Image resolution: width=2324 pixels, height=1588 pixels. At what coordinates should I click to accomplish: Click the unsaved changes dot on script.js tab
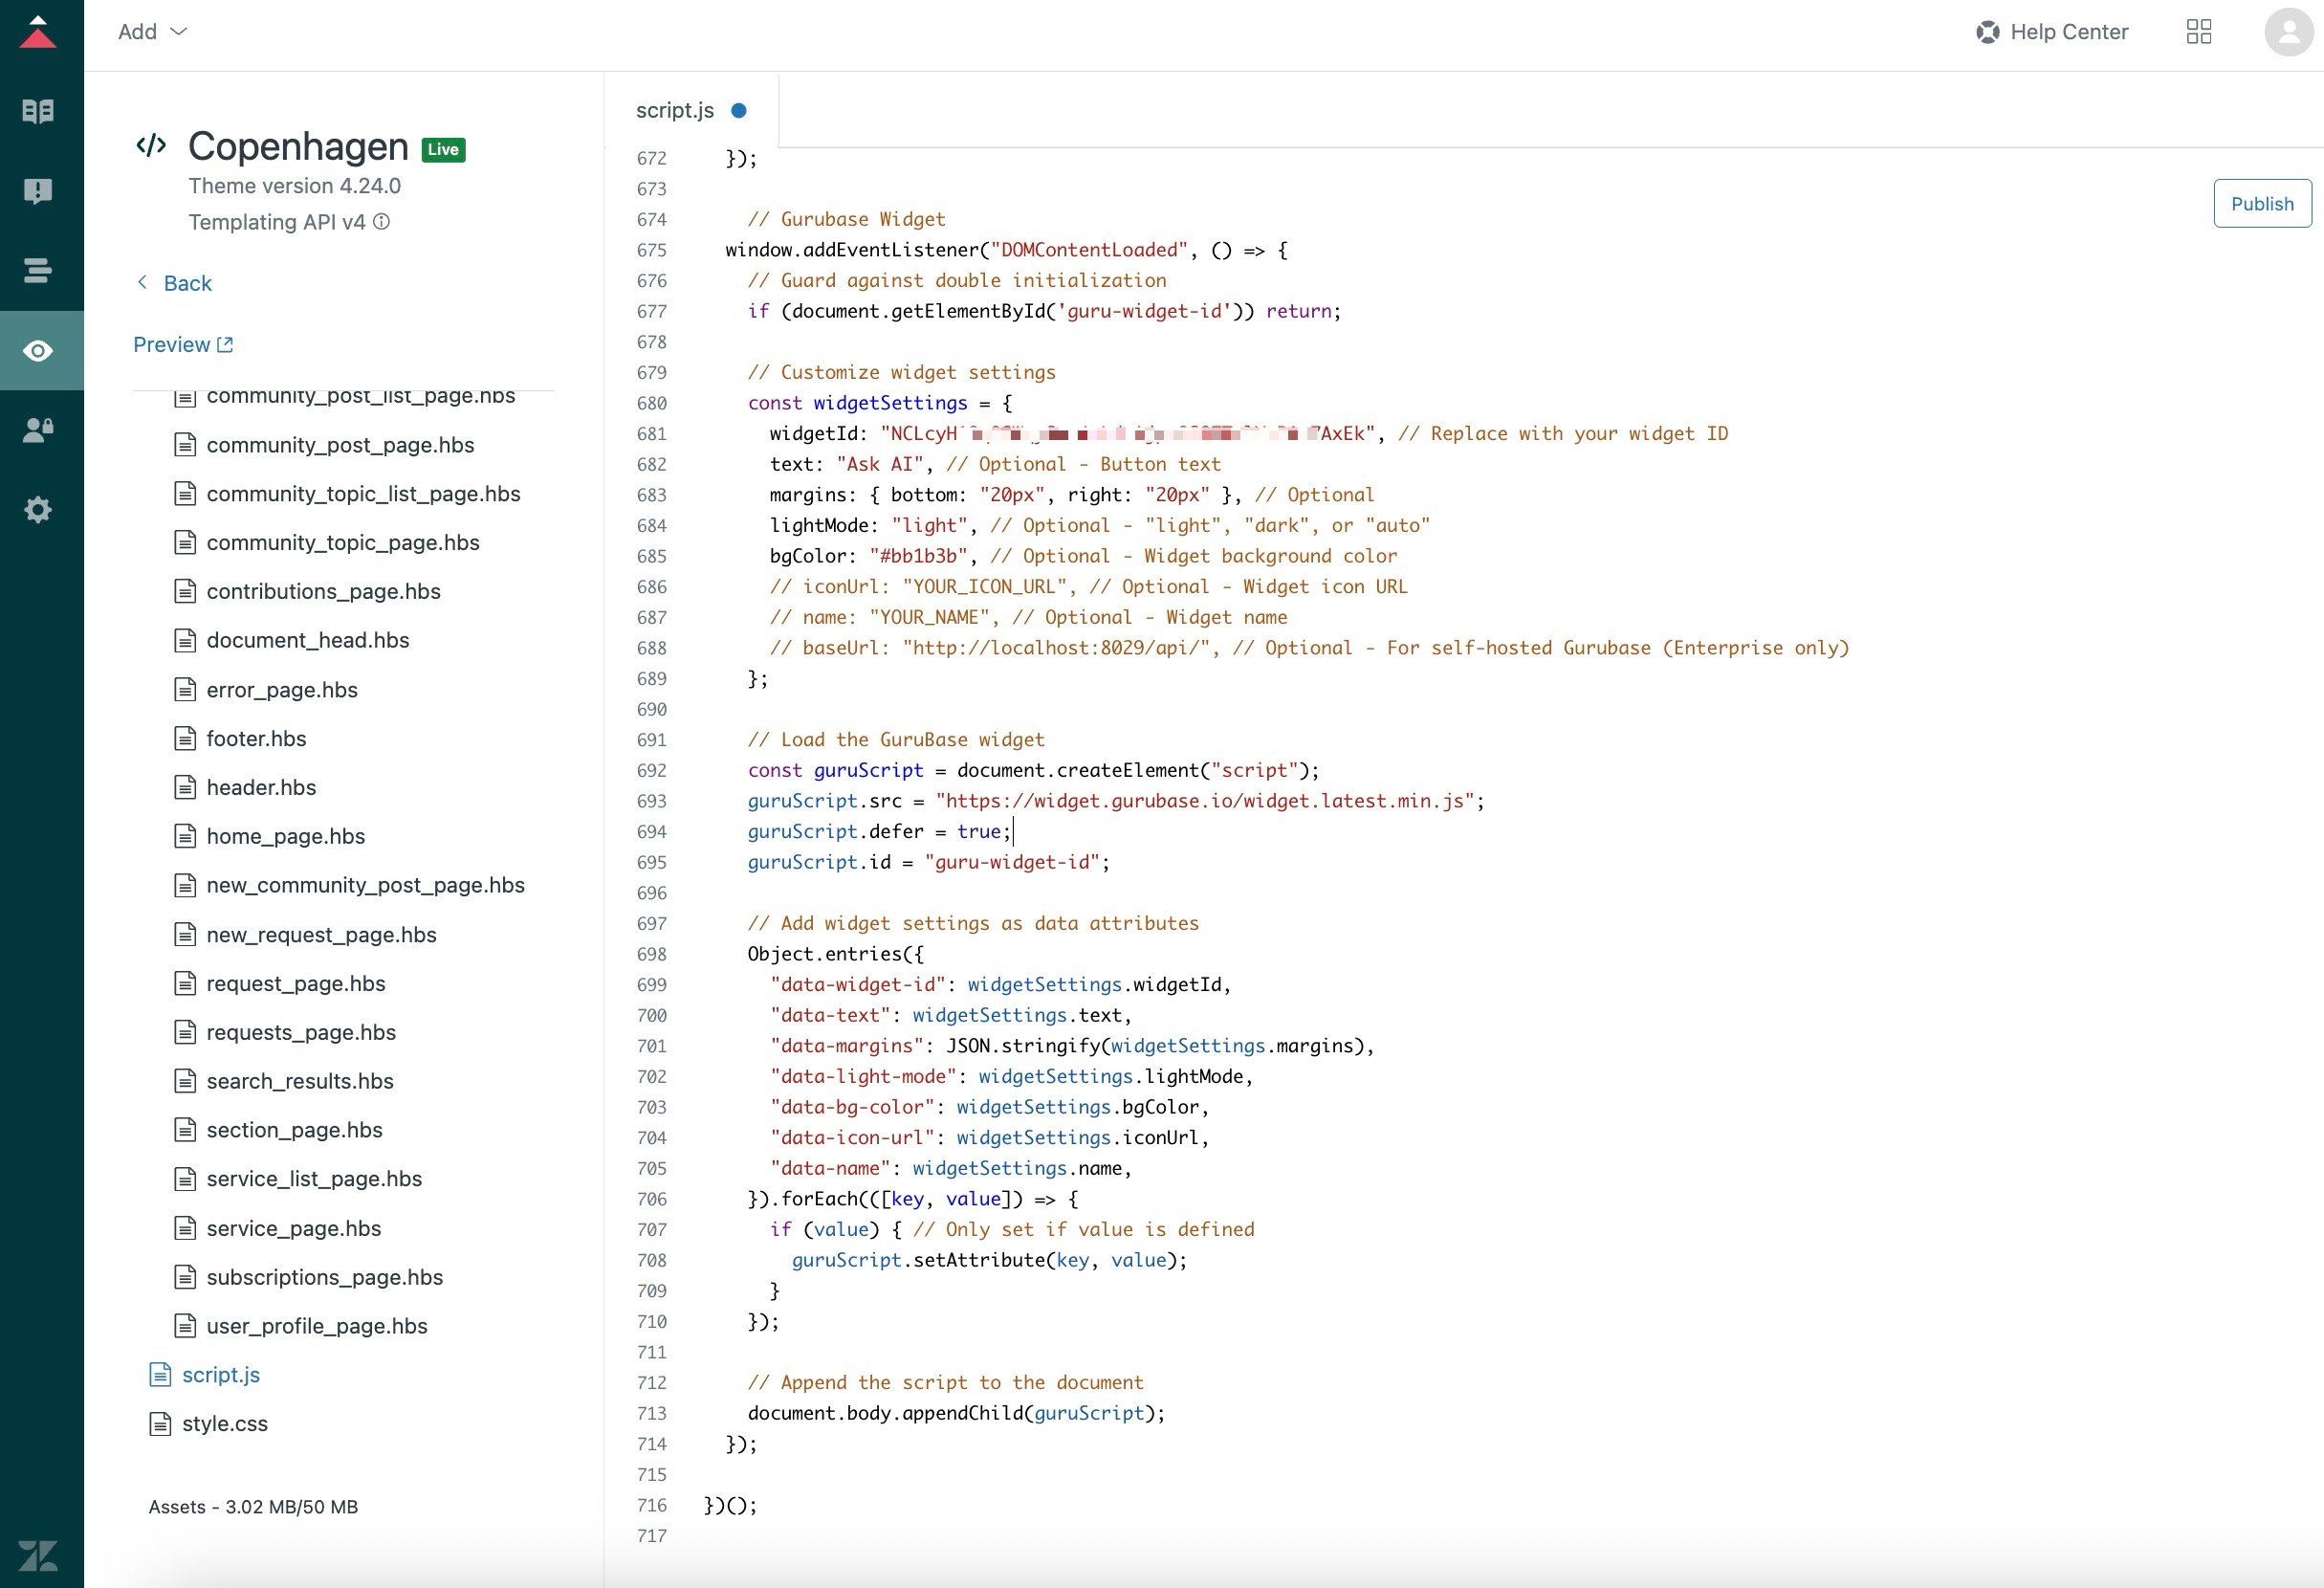739,111
